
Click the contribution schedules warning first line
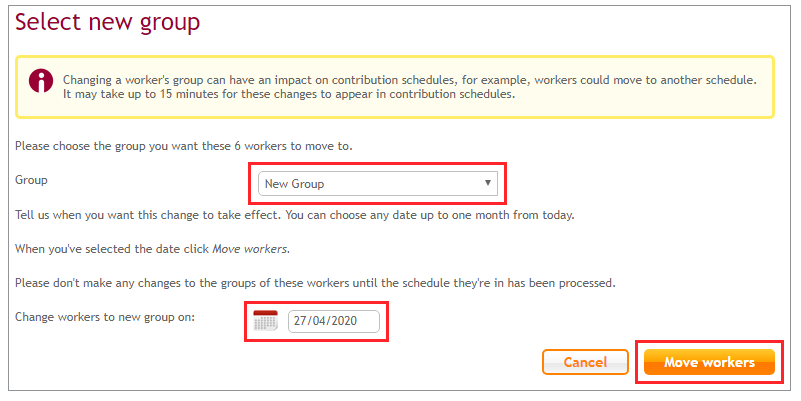[410, 80]
